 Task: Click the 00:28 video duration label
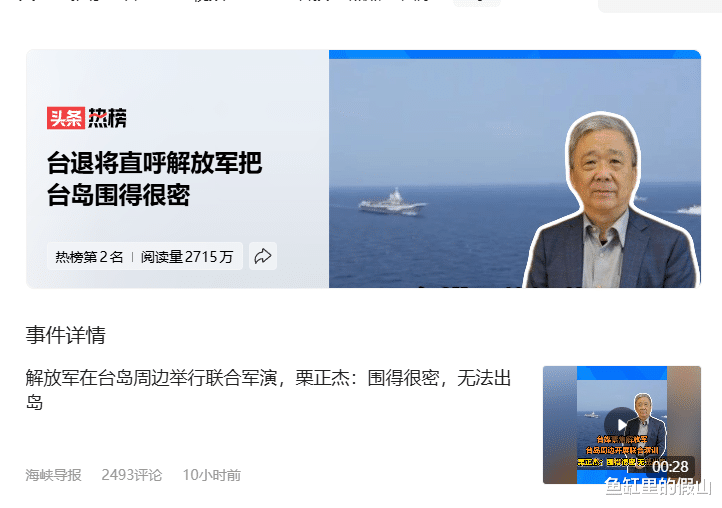[670, 467]
